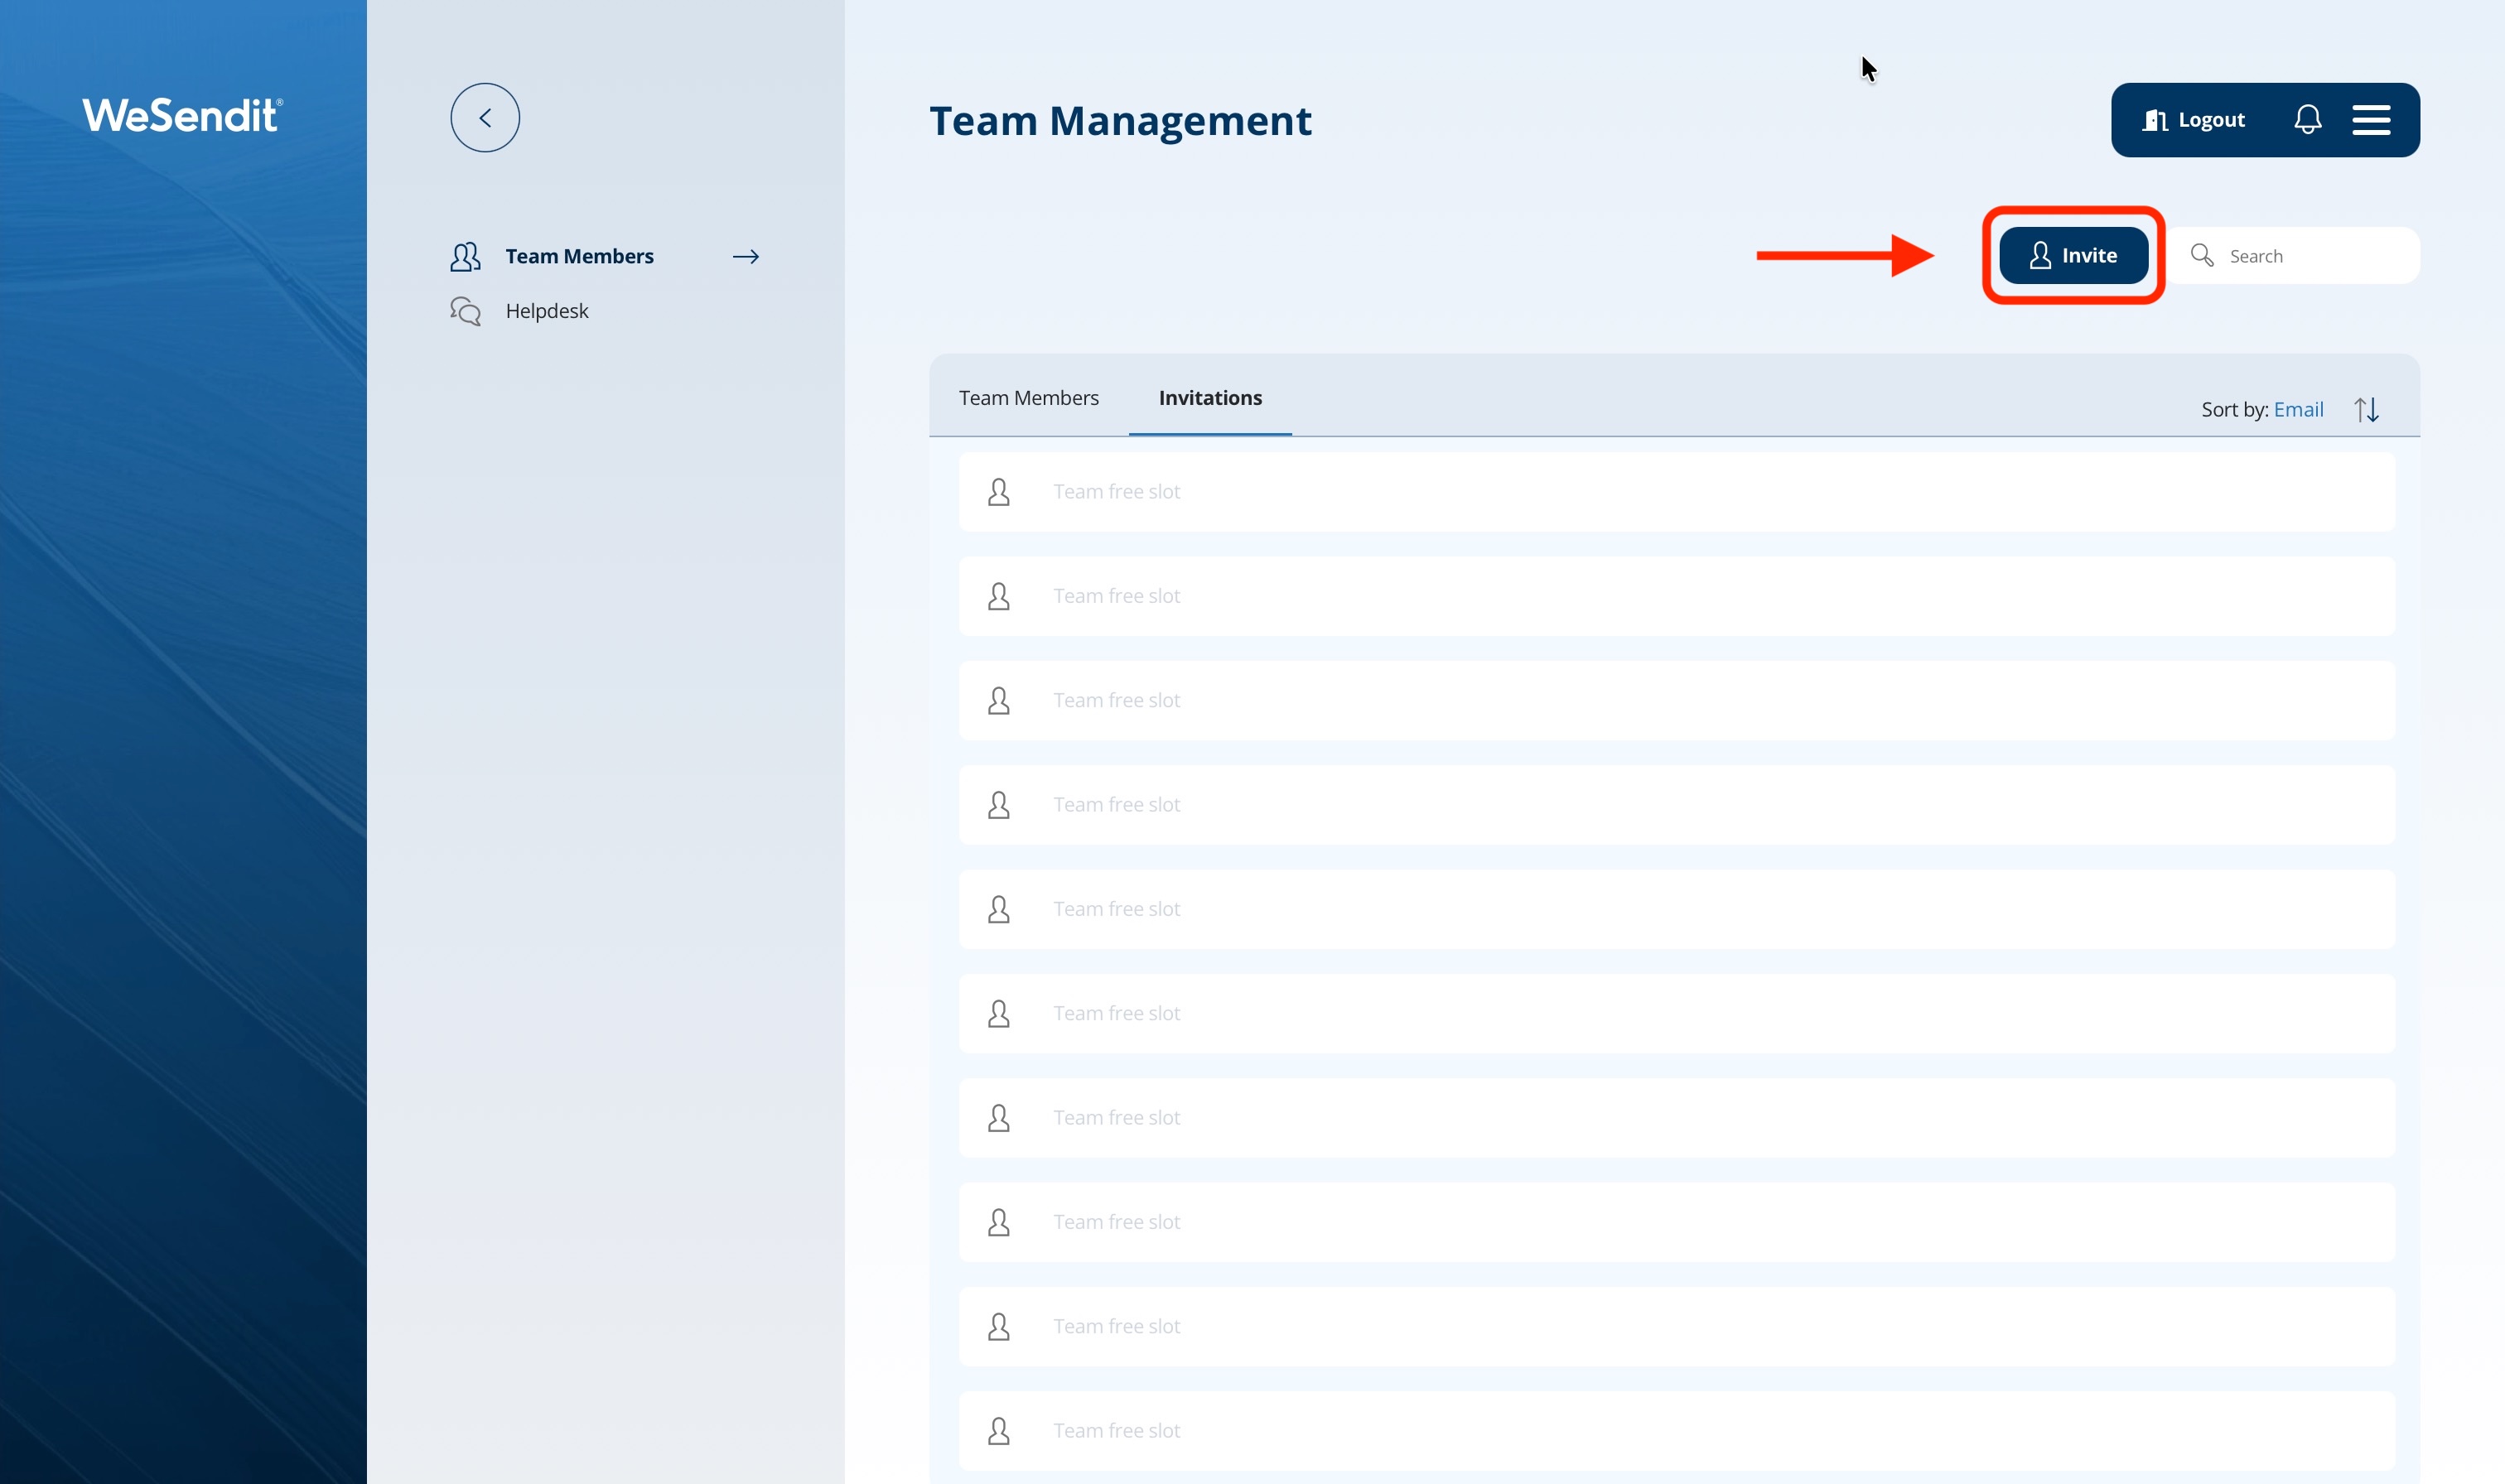This screenshot has width=2505, height=1484.
Task: Click the search magnifier icon
Action: [2201, 256]
